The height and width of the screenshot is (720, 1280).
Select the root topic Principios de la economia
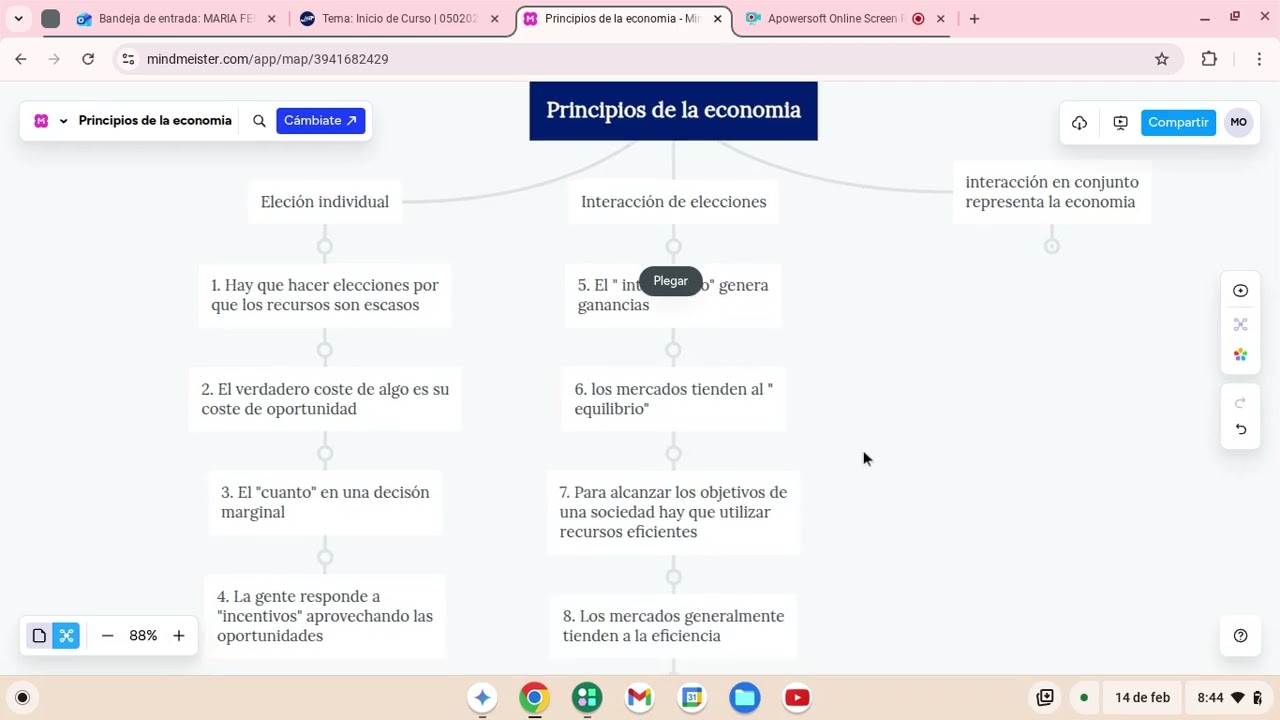coord(673,110)
